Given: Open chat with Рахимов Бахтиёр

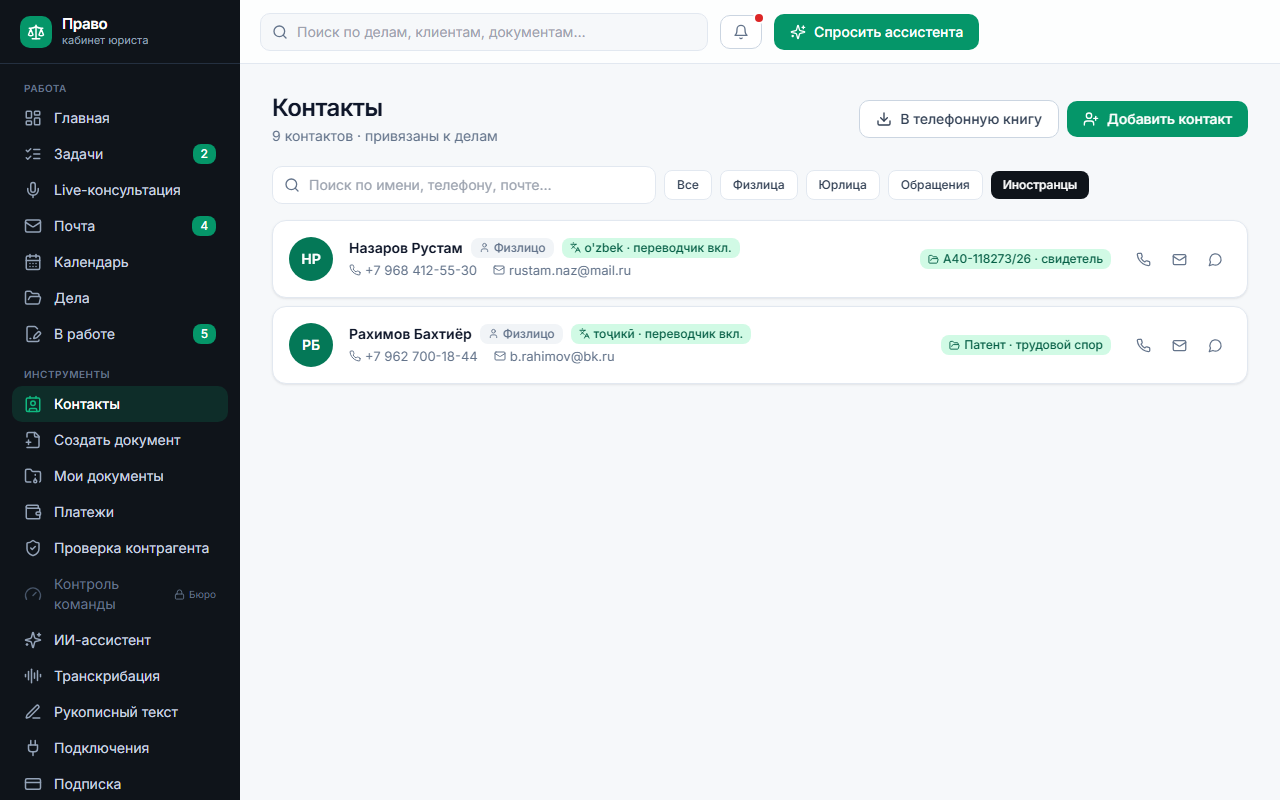Looking at the screenshot, I should (x=1215, y=345).
